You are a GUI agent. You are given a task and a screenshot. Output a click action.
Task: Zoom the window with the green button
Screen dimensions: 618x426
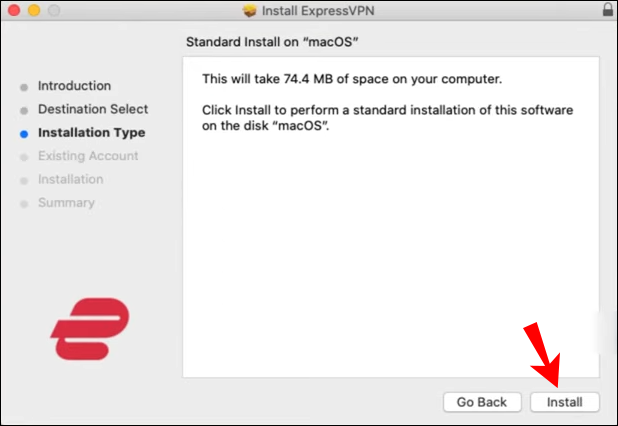click(x=53, y=11)
